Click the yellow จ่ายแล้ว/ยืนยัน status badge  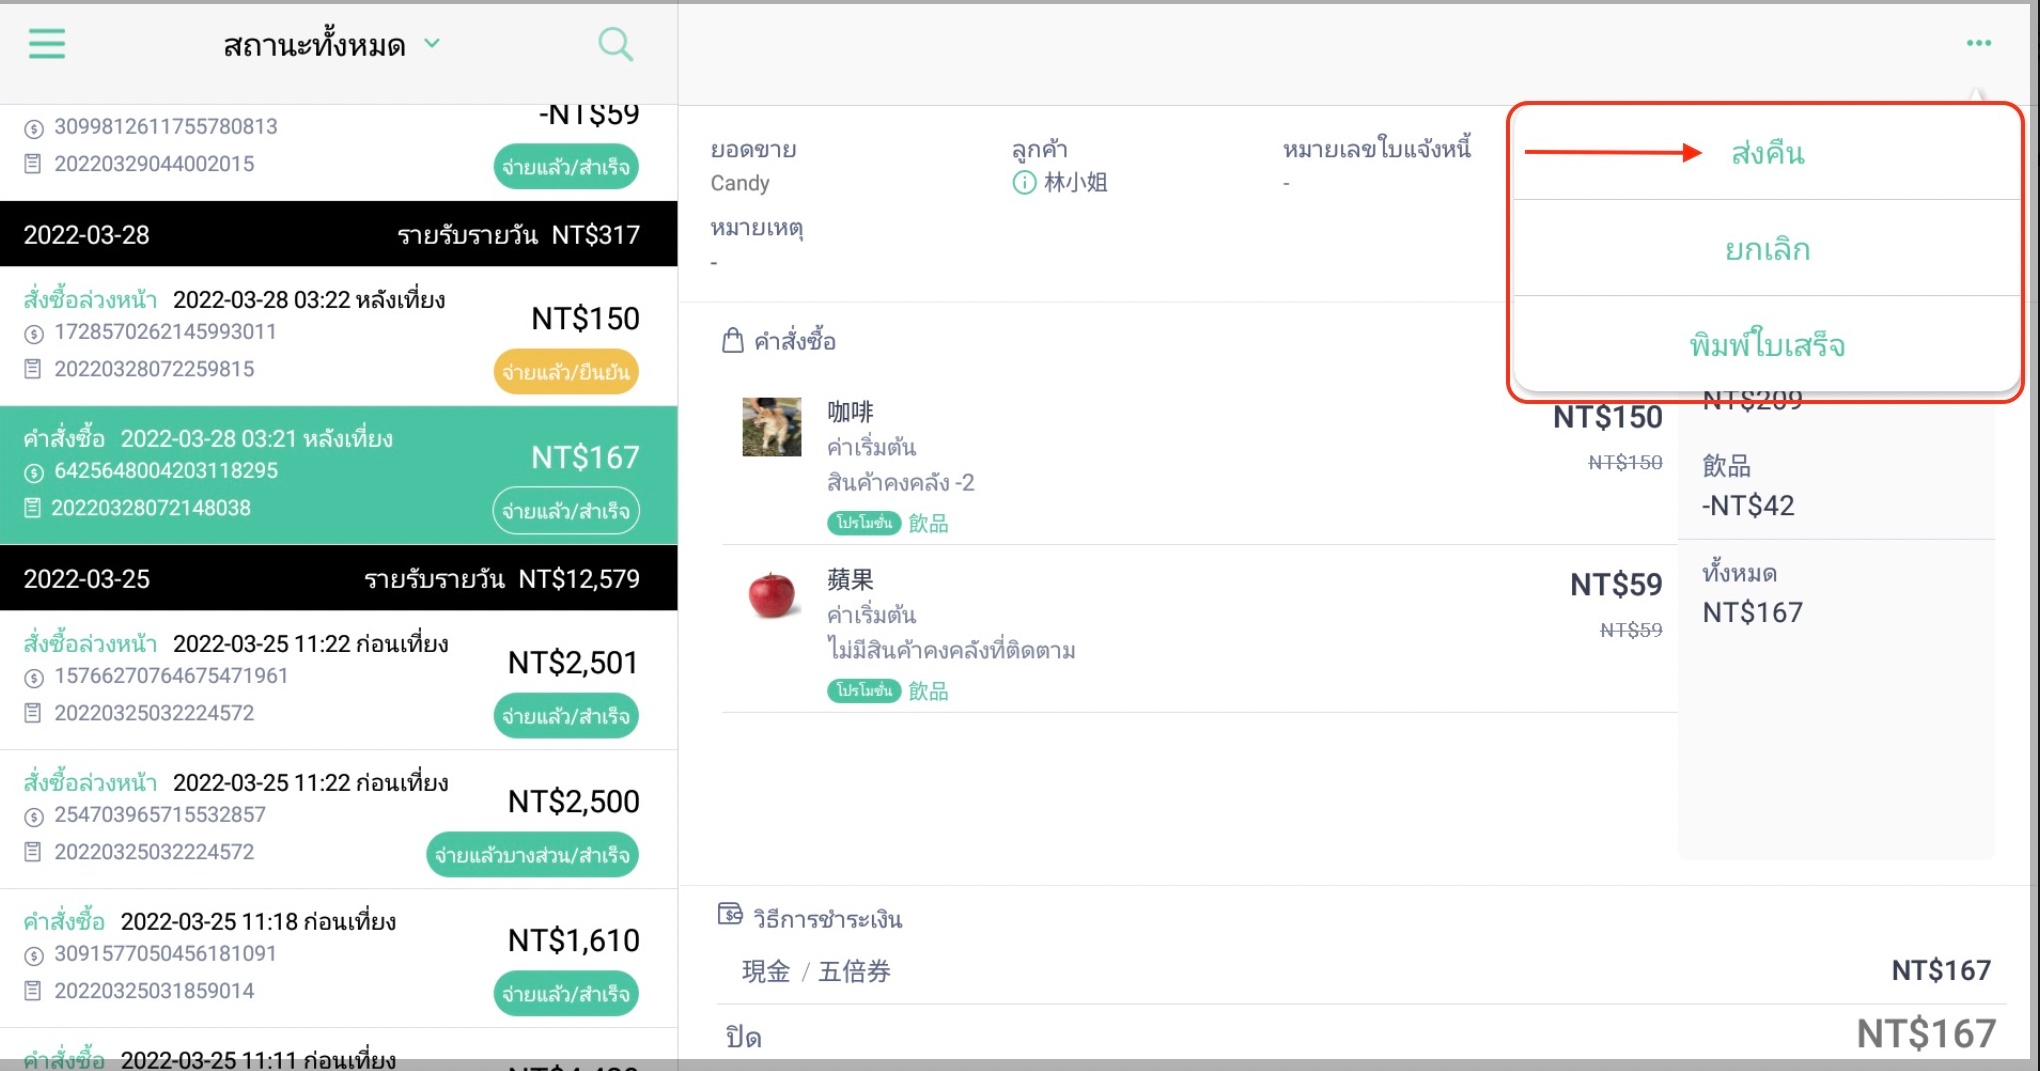566,372
